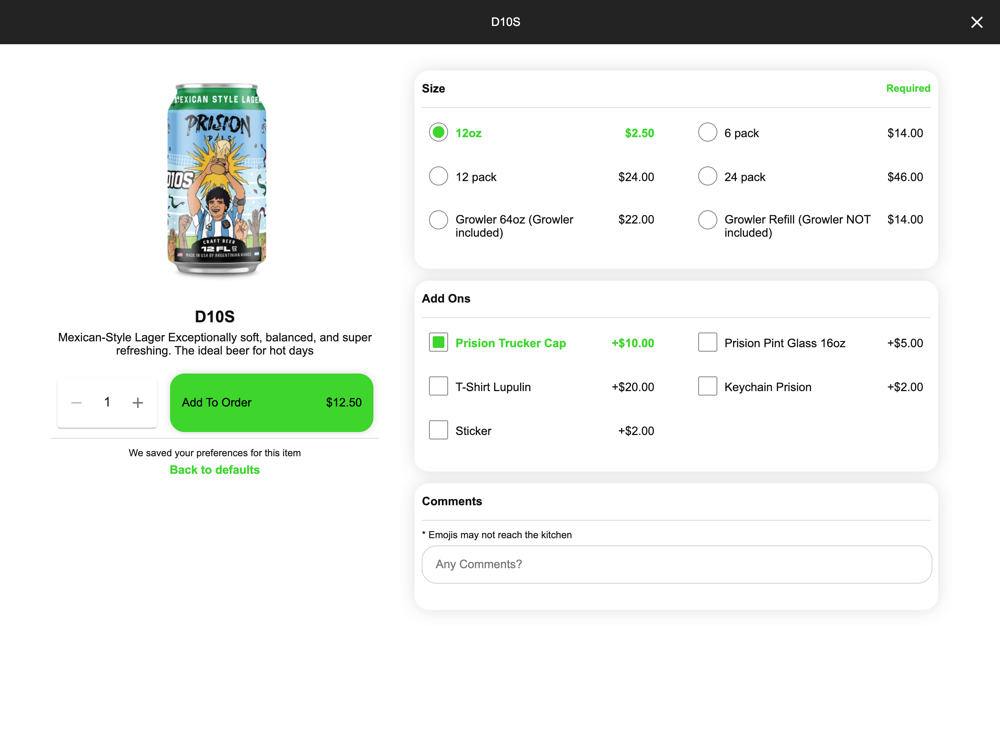This screenshot has height=750, width=1000.
Task: Click the Any Comments? input field
Action: tap(677, 564)
